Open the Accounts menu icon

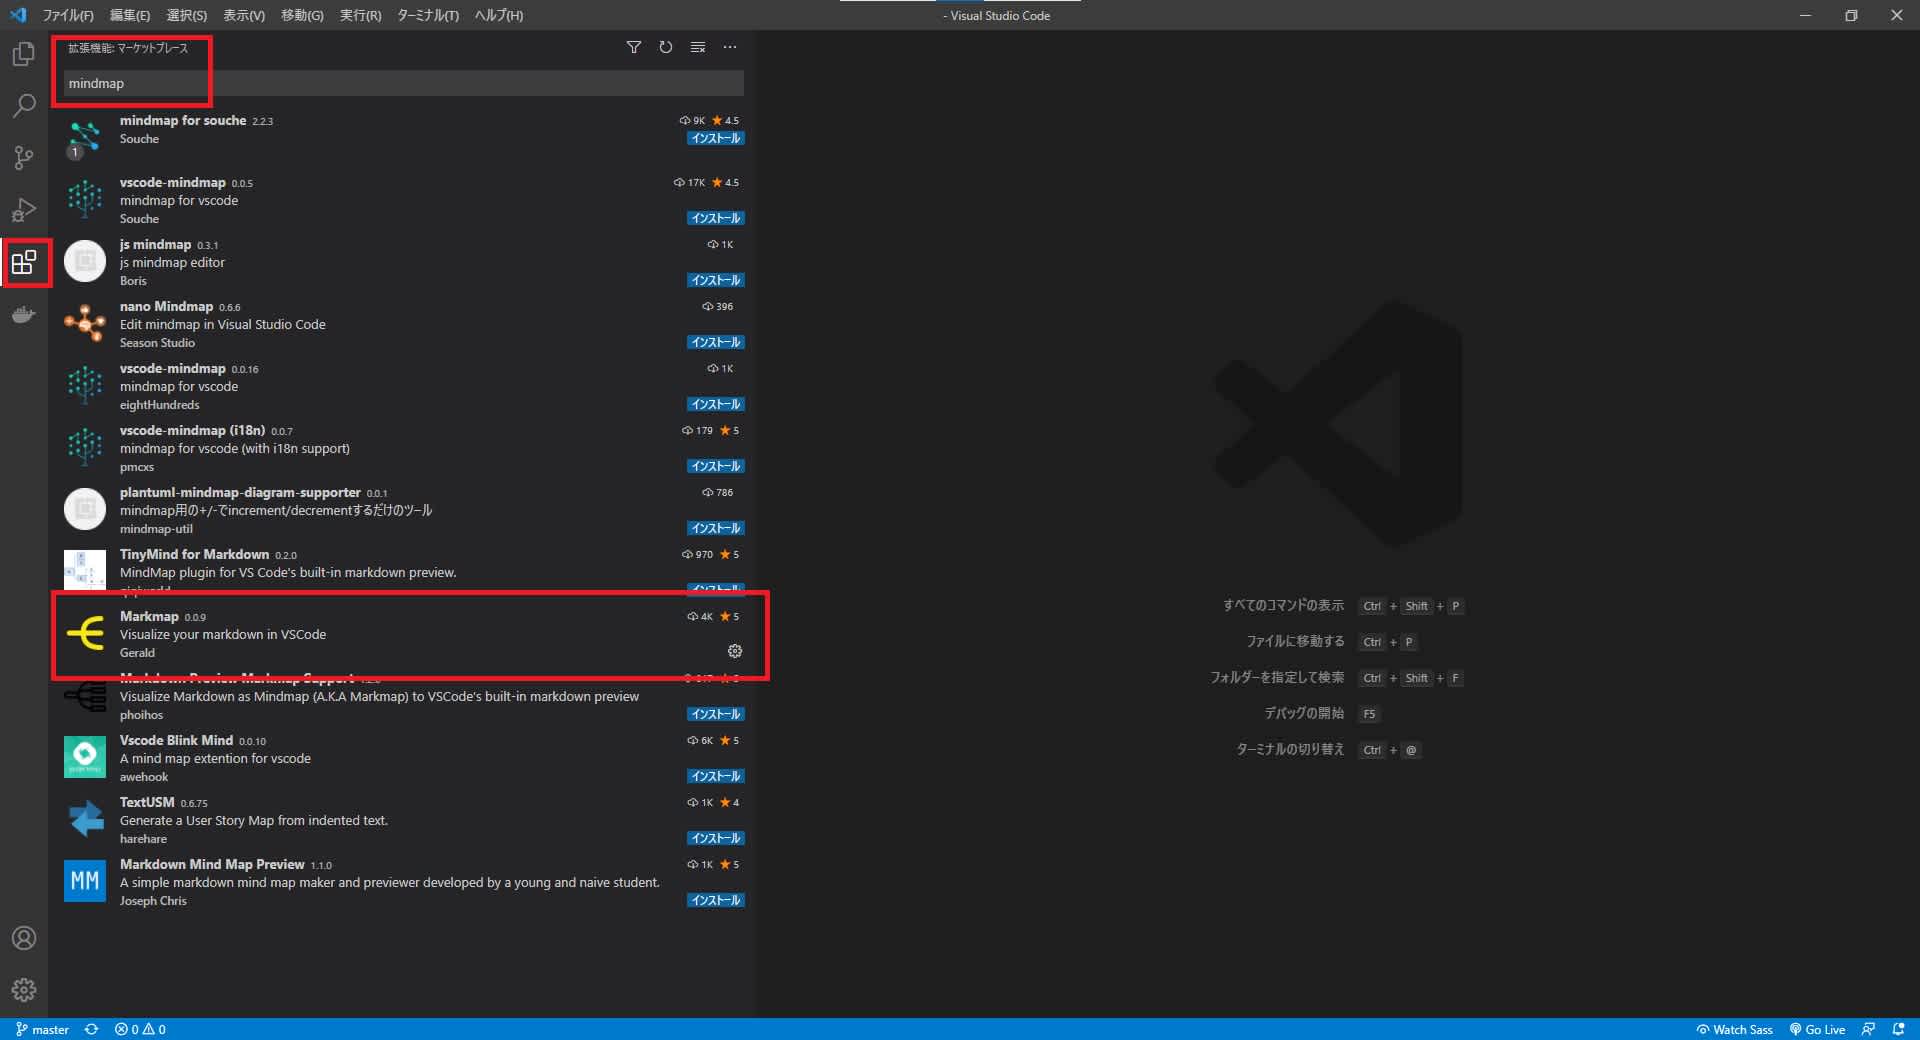(x=24, y=938)
